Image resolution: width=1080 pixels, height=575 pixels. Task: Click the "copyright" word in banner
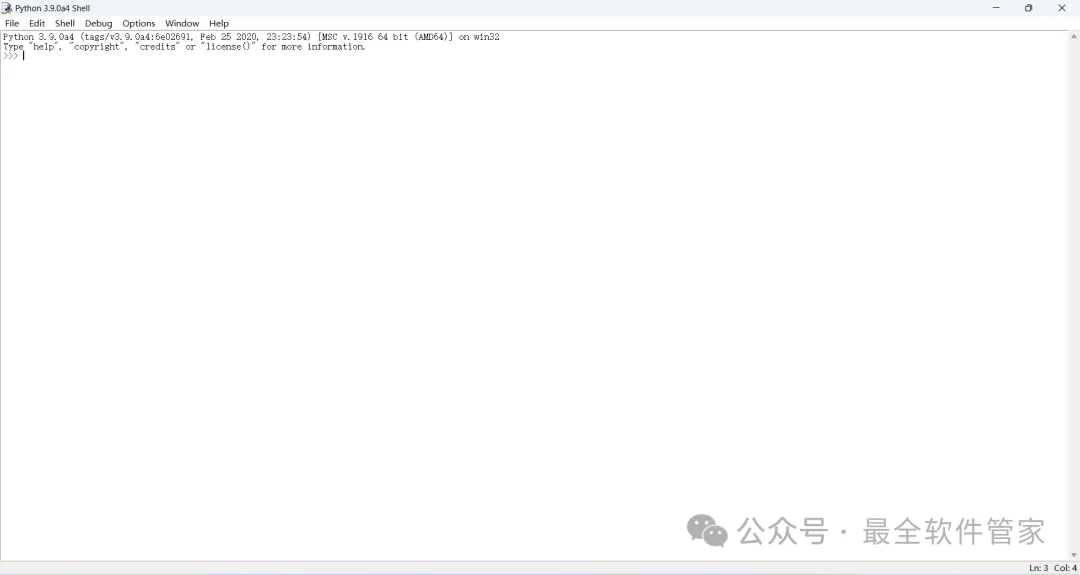[97, 47]
